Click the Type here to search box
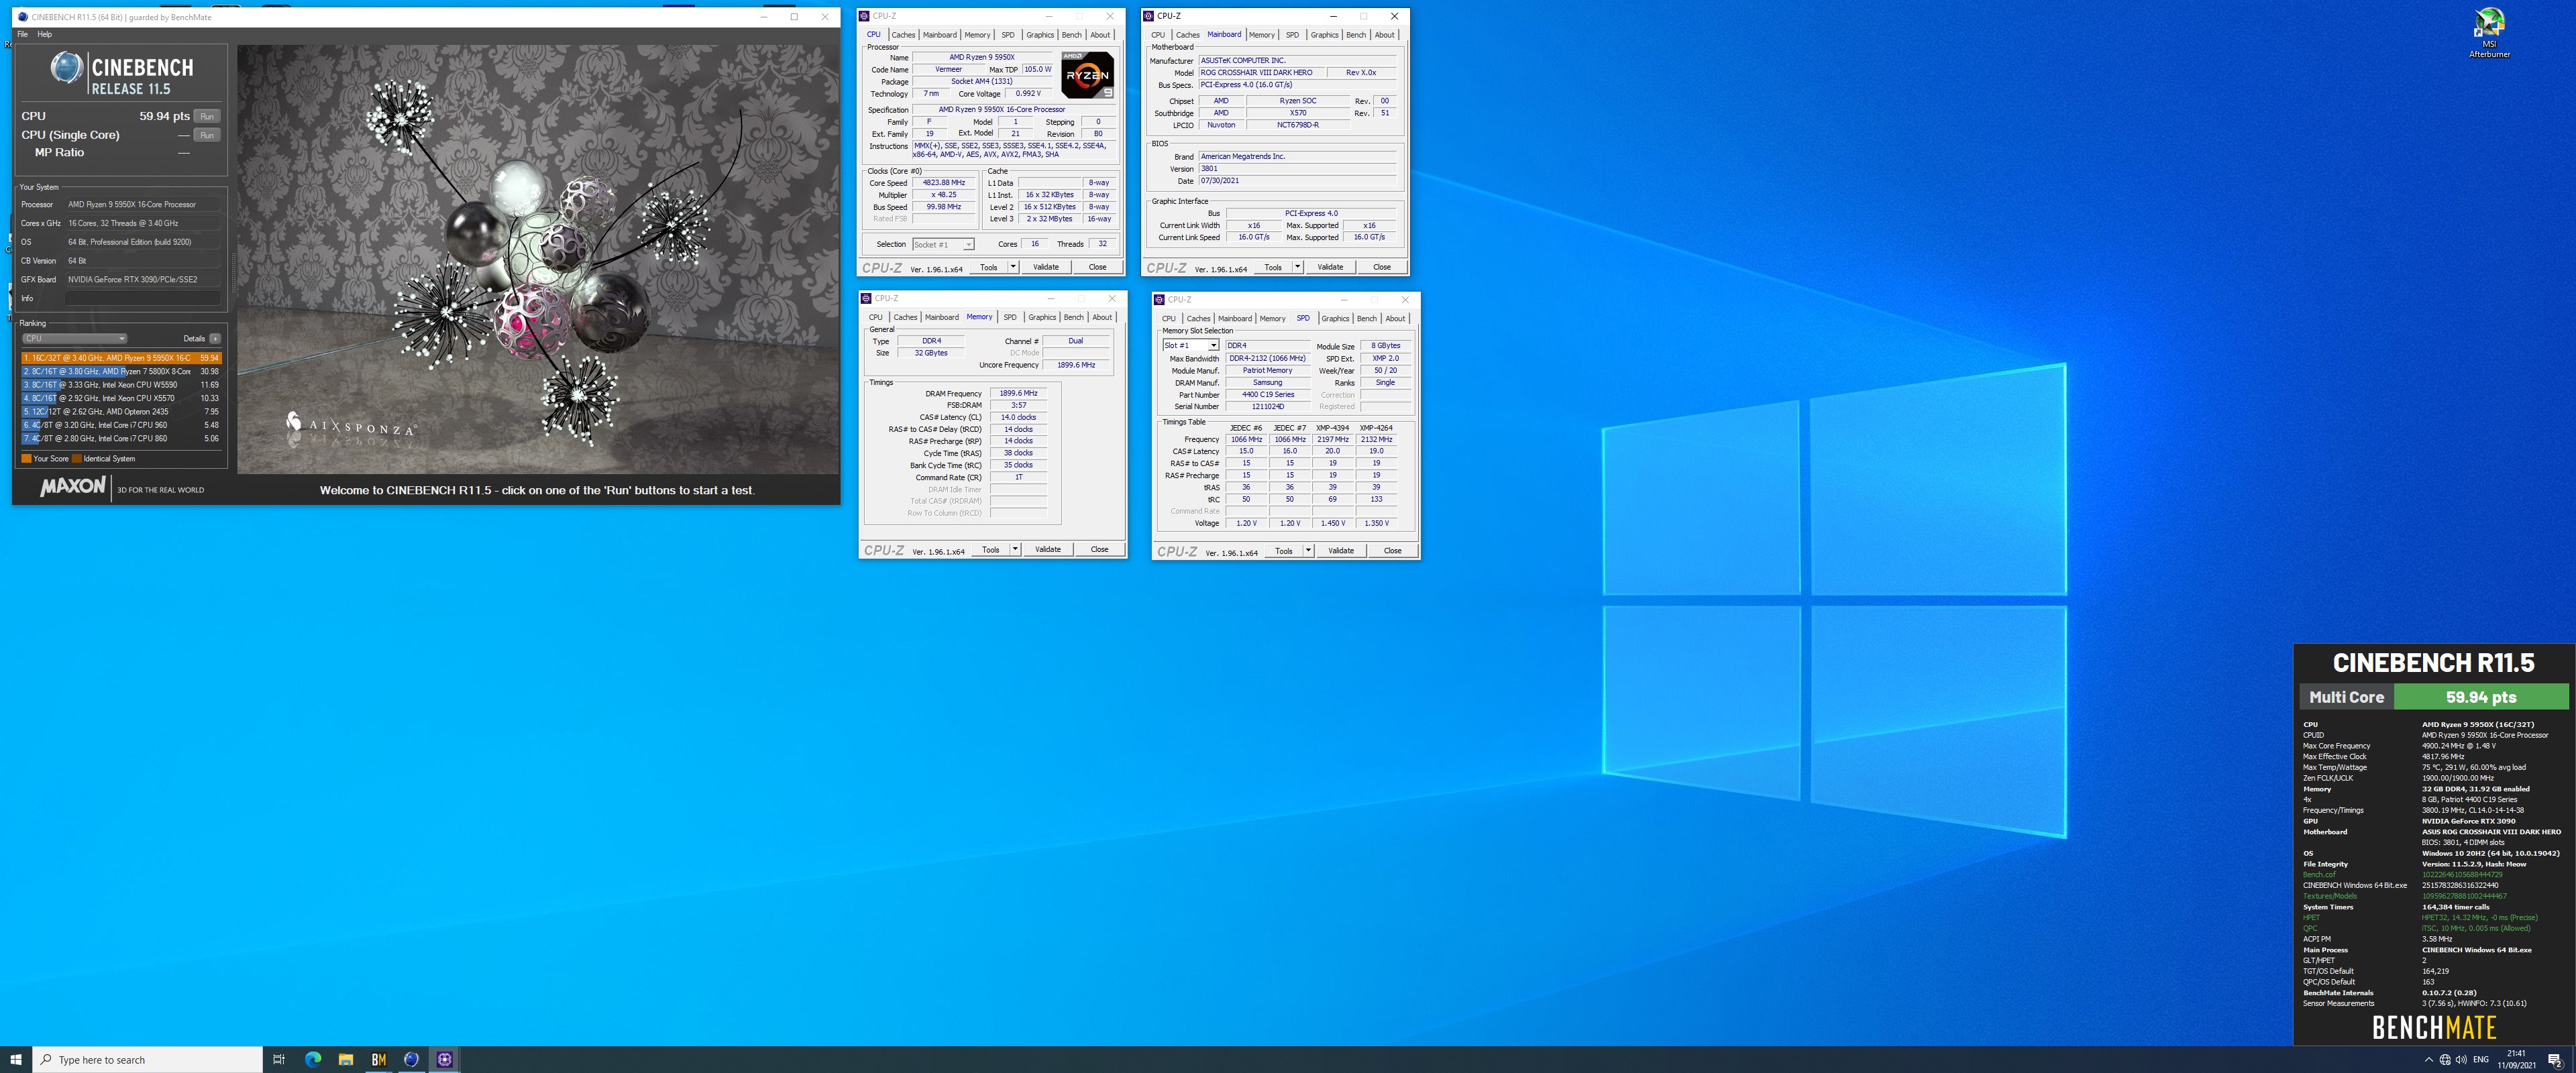This screenshot has width=2576, height=1073. (148, 1059)
